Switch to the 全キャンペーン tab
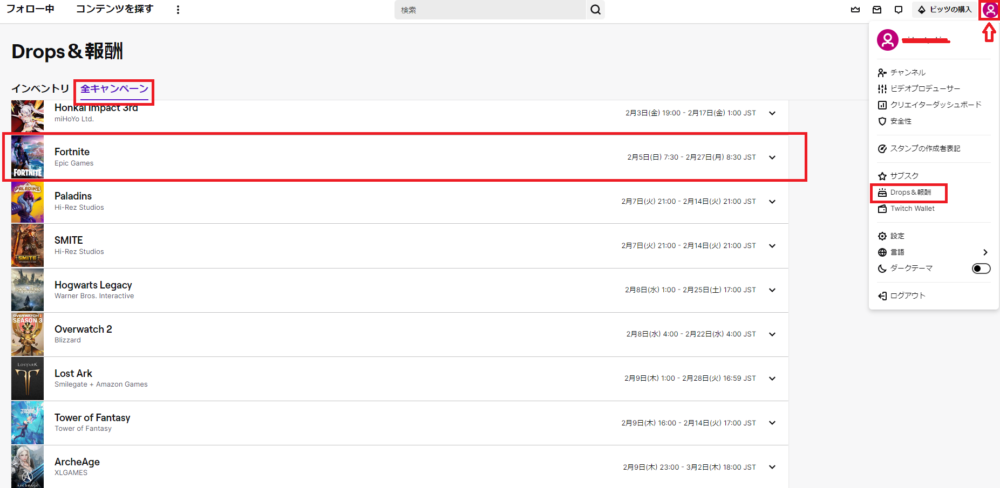This screenshot has width=1000, height=488. click(115, 89)
